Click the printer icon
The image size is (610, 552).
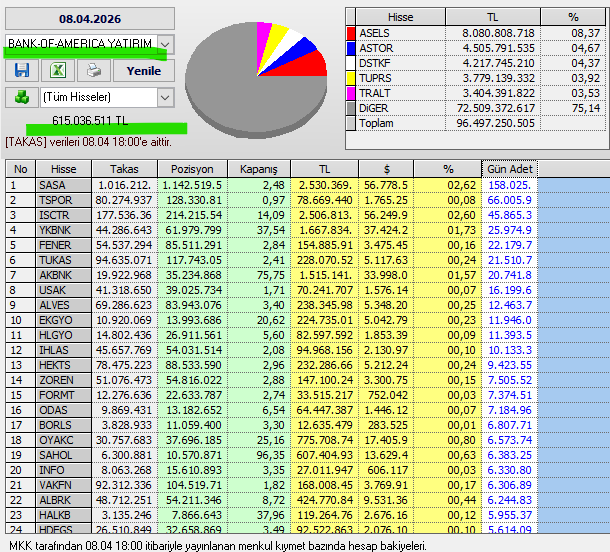coord(94,70)
